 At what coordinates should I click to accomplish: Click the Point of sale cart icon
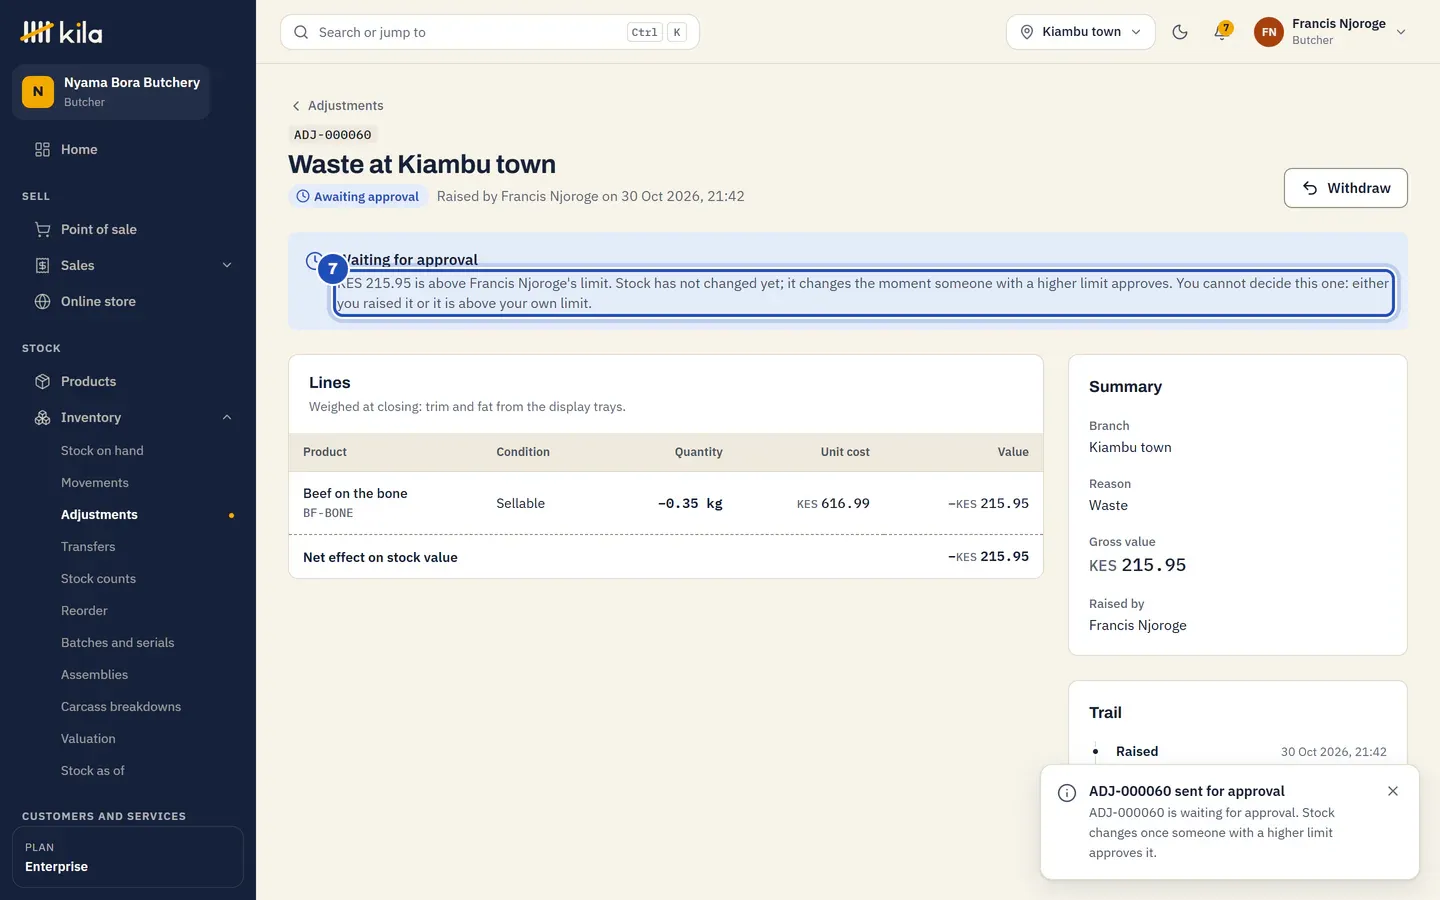[42, 229]
